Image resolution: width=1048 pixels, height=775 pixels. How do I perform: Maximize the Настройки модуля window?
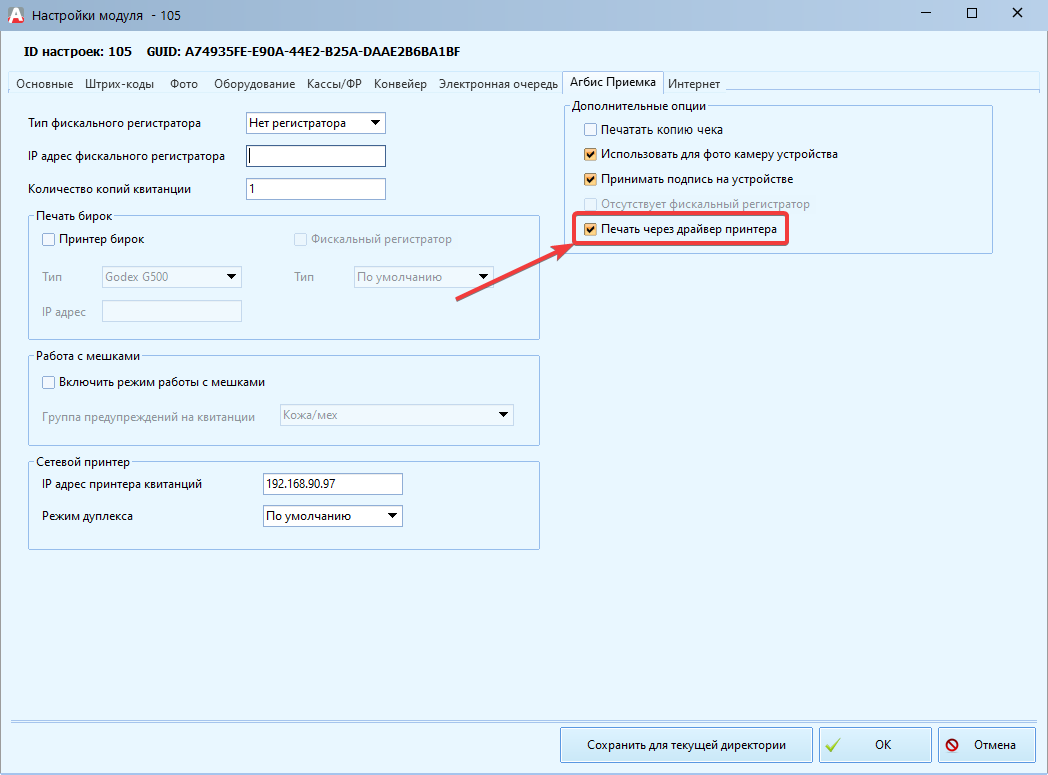point(972,13)
